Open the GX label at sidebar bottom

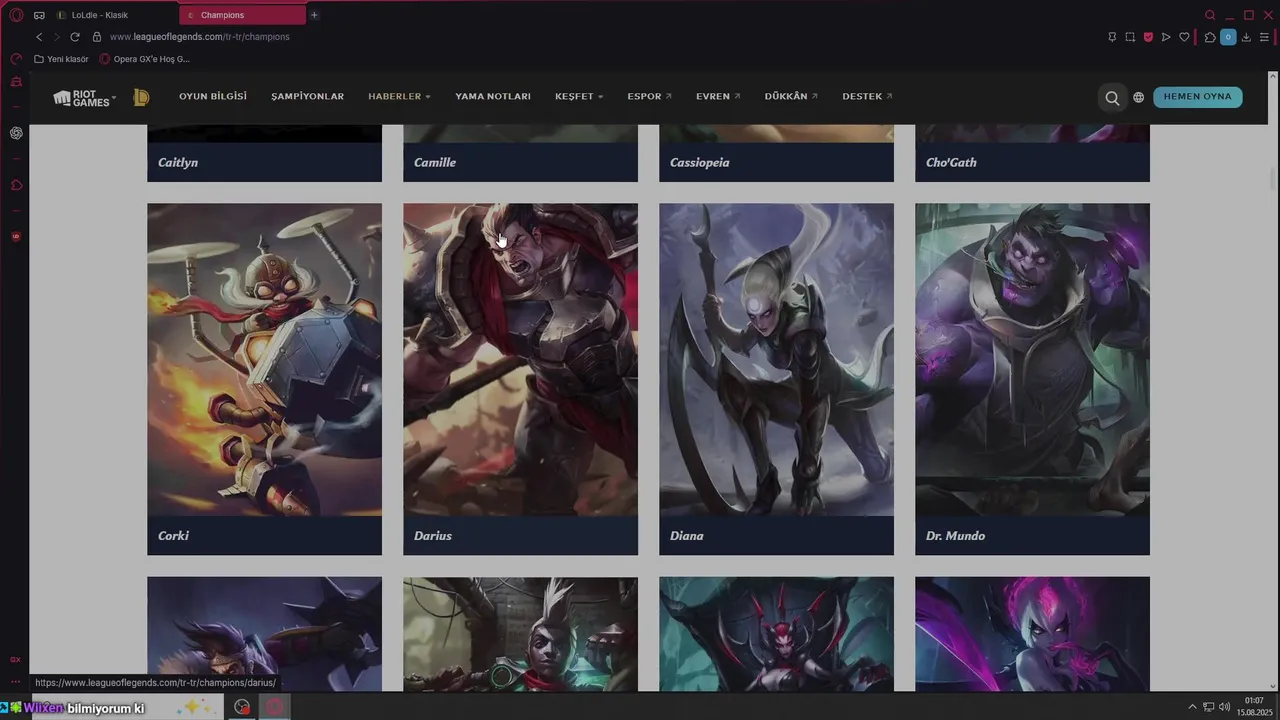(15, 660)
